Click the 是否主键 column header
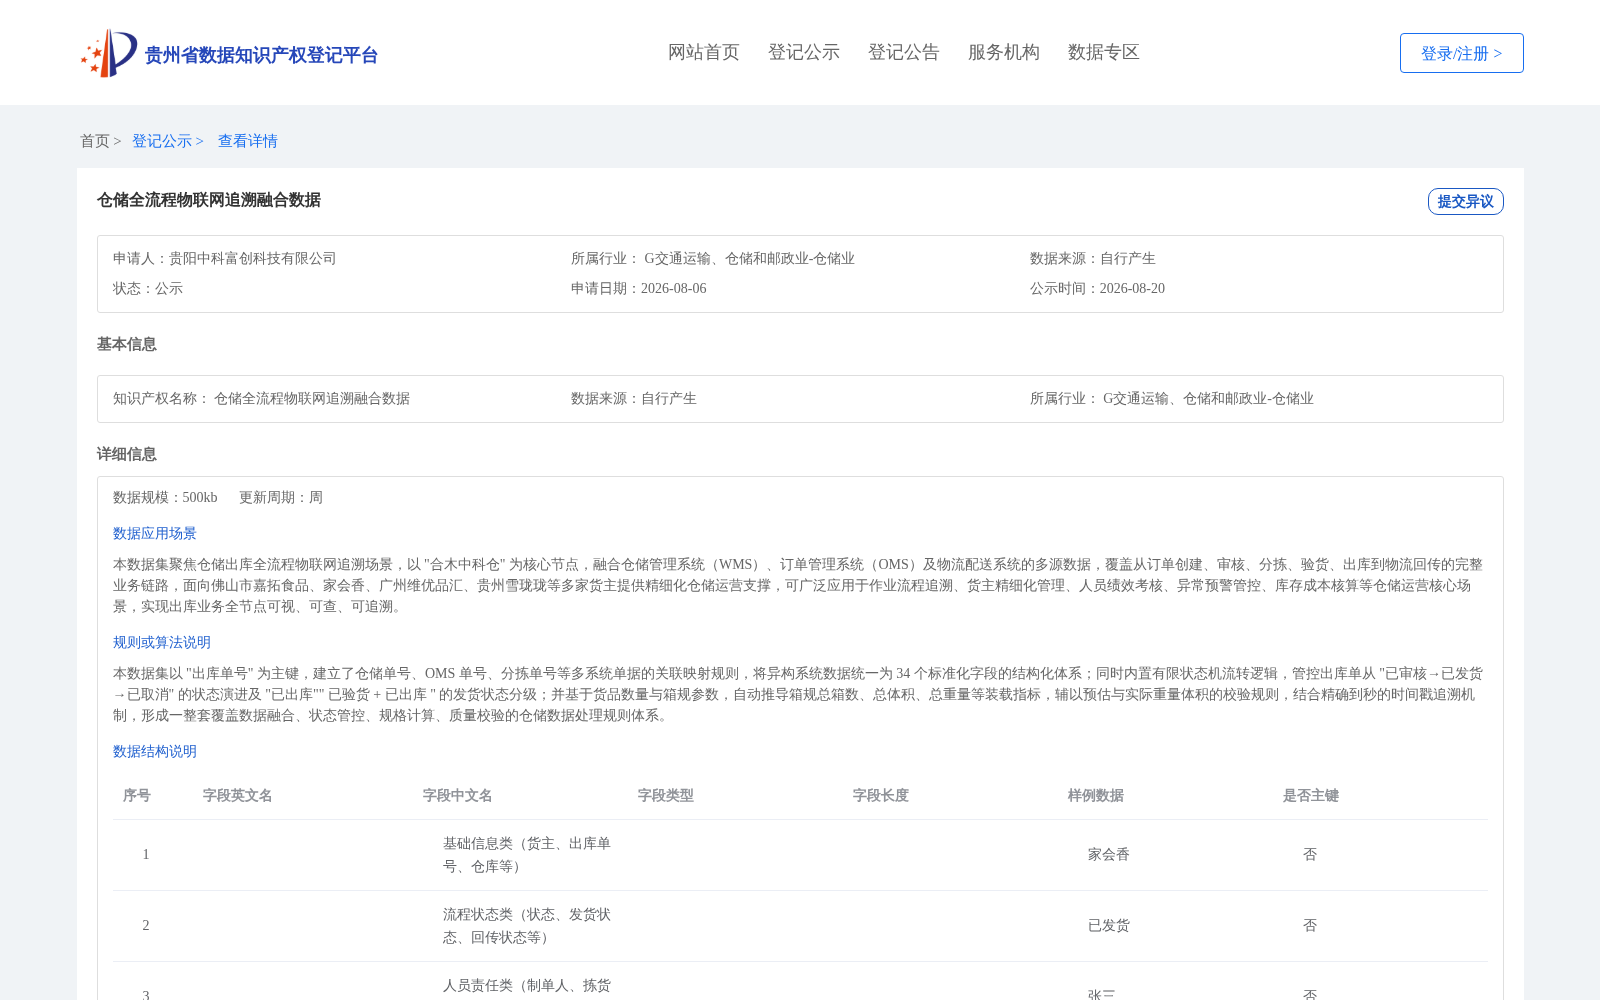 coord(1311,795)
